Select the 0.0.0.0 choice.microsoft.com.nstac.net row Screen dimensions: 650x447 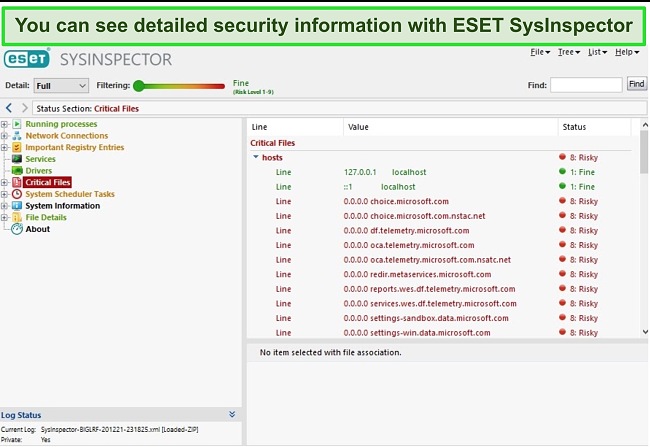click(439, 216)
